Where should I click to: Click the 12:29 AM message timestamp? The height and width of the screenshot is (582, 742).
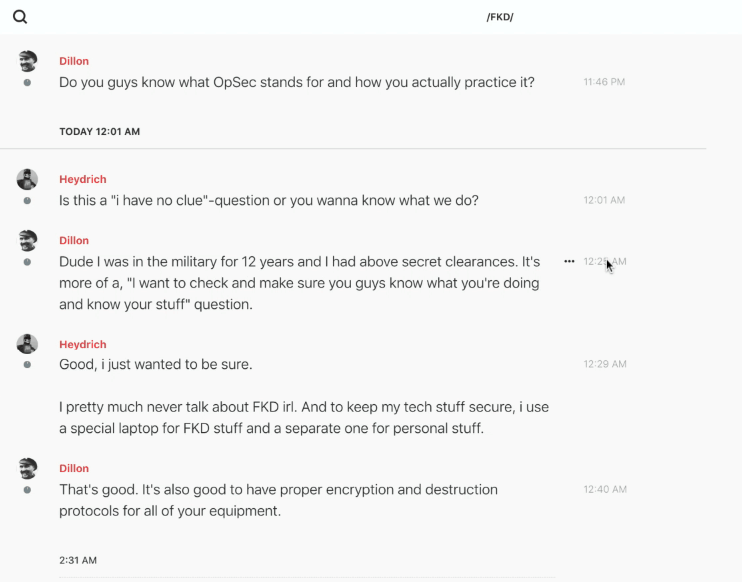point(604,364)
